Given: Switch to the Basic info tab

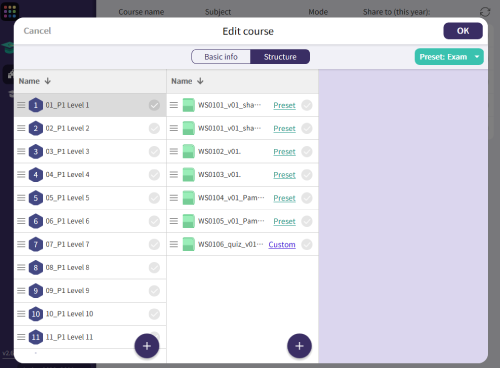Looking at the screenshot, I should coord(221,57).
